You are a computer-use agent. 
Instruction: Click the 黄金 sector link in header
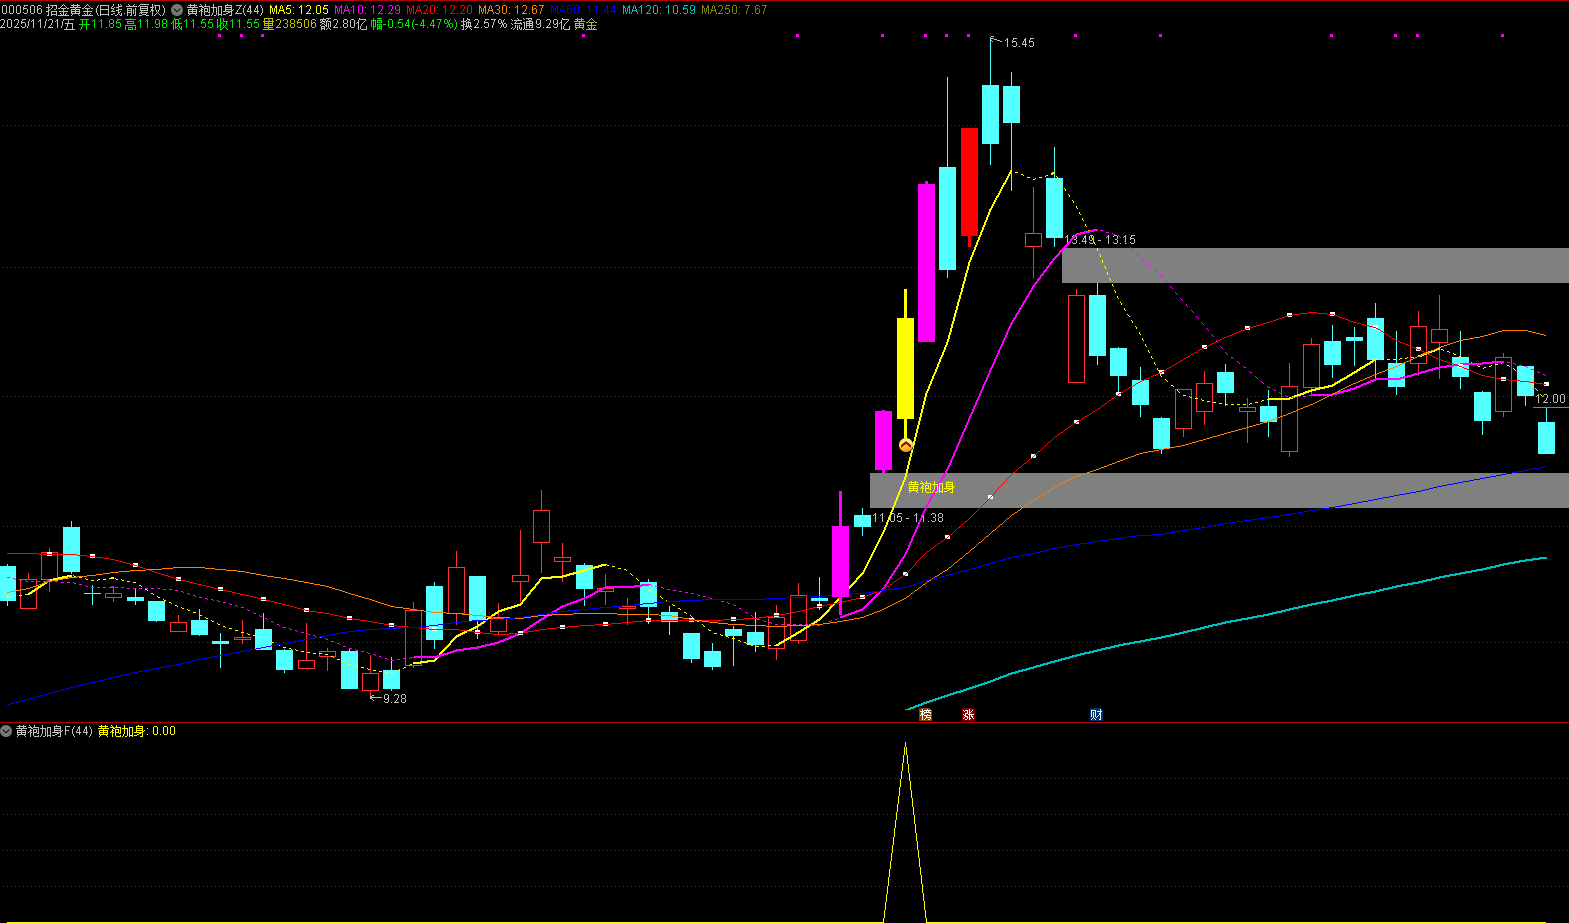[x=585, y=24]
